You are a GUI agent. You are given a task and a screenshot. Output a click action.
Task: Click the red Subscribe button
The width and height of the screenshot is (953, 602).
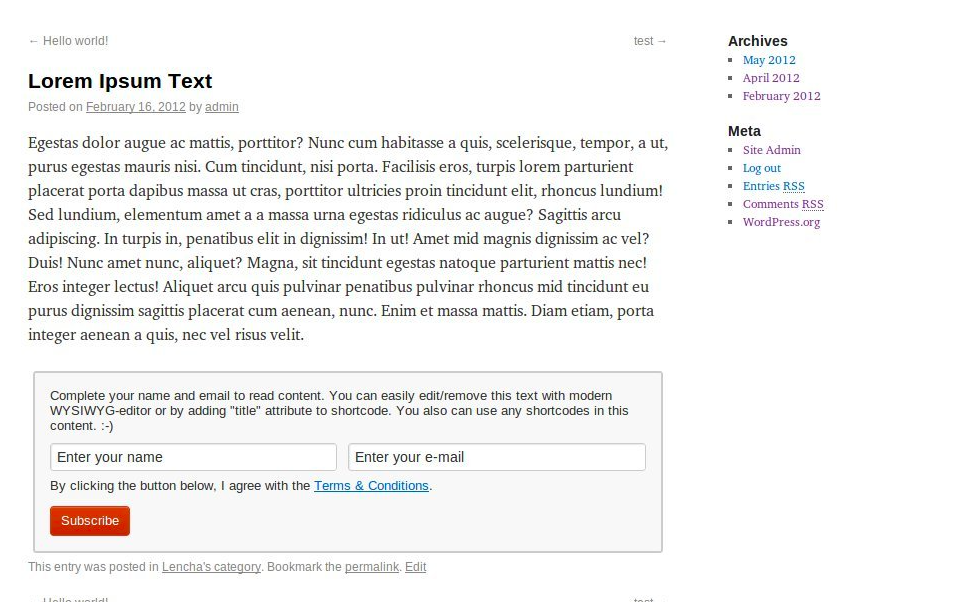tap(90, 521)
